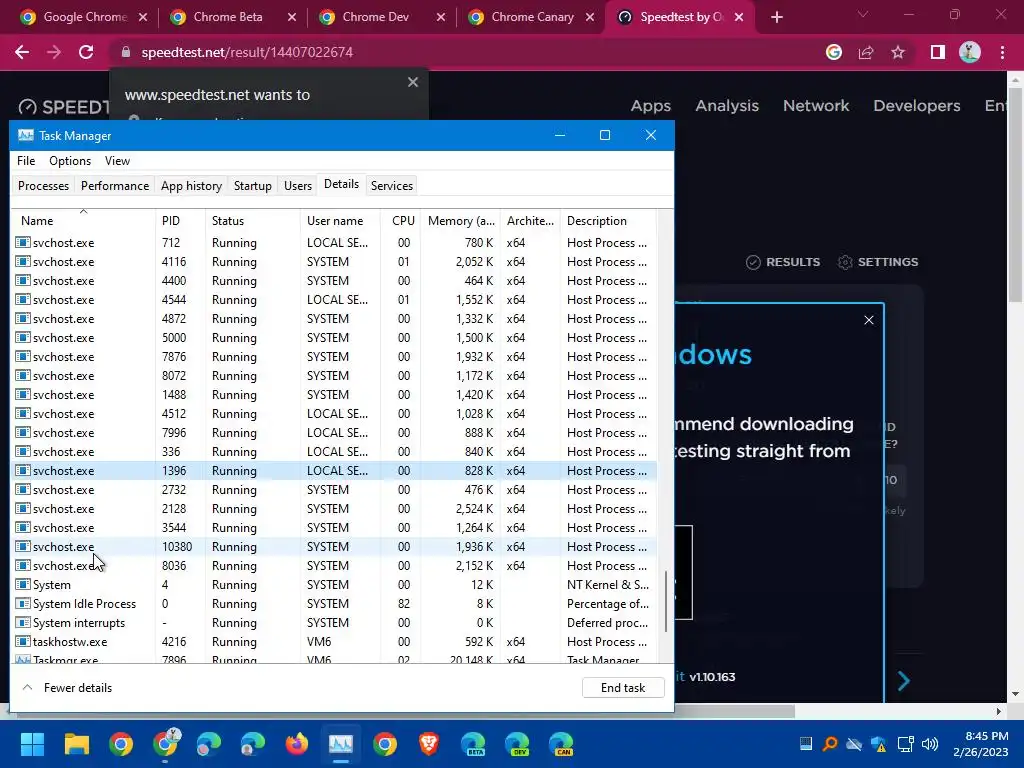Close the Speedtest Windows app promo
The height and width of the screenshot is (768, 1024).
tap(869, 320)
